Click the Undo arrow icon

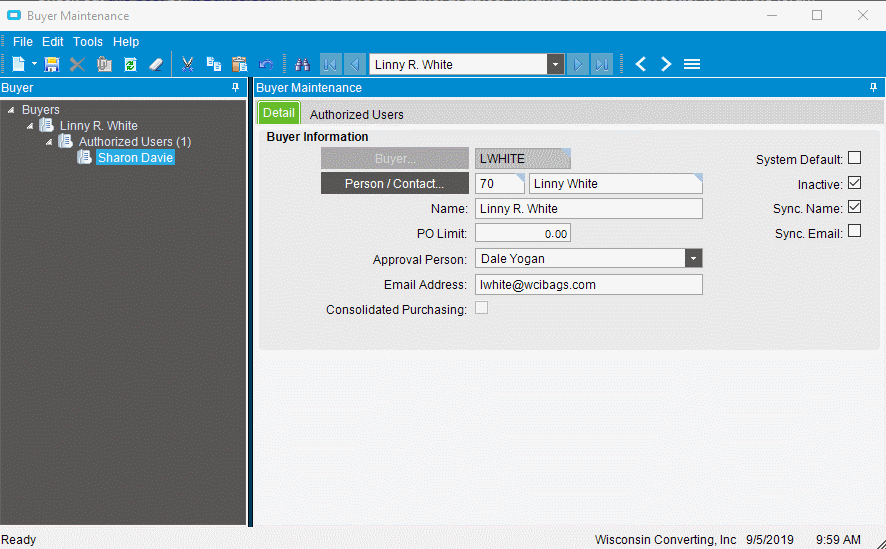(x=266, y=64)
